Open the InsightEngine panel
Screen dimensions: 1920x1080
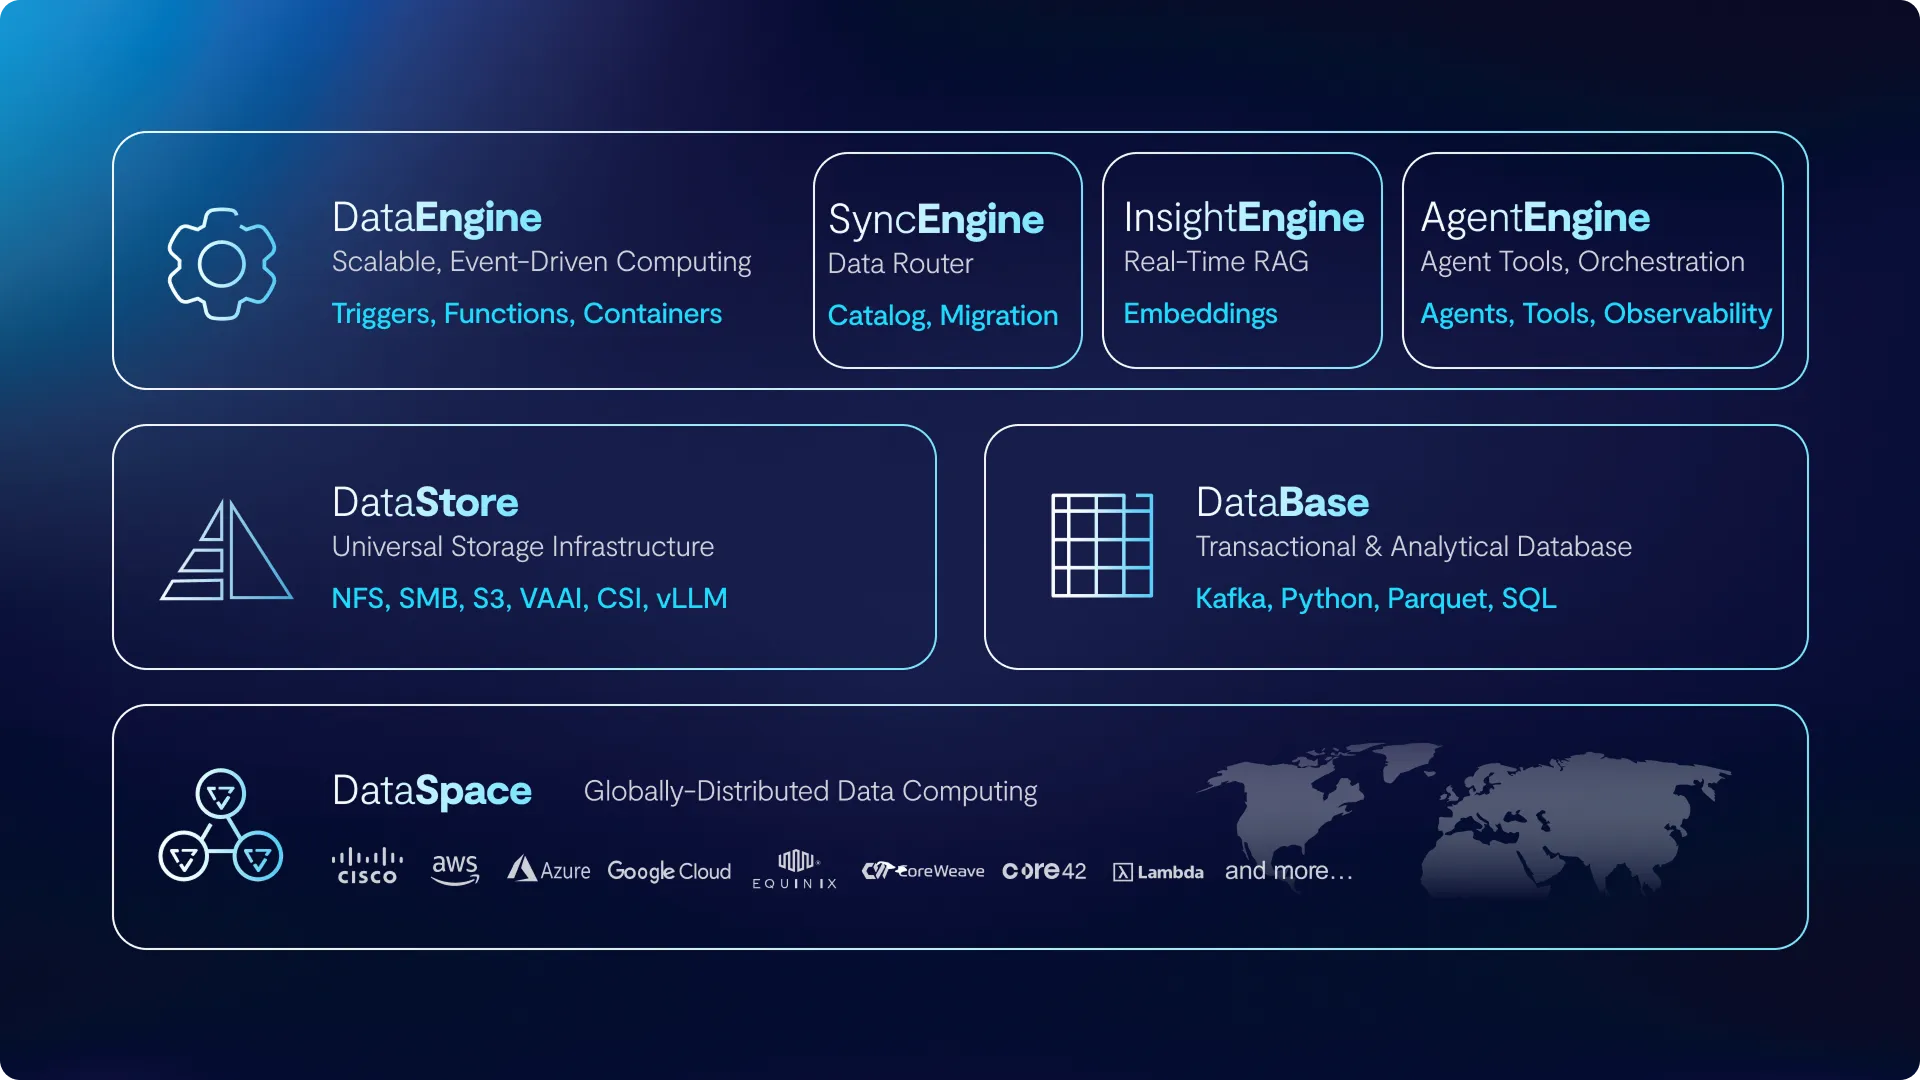[1241, 259]
